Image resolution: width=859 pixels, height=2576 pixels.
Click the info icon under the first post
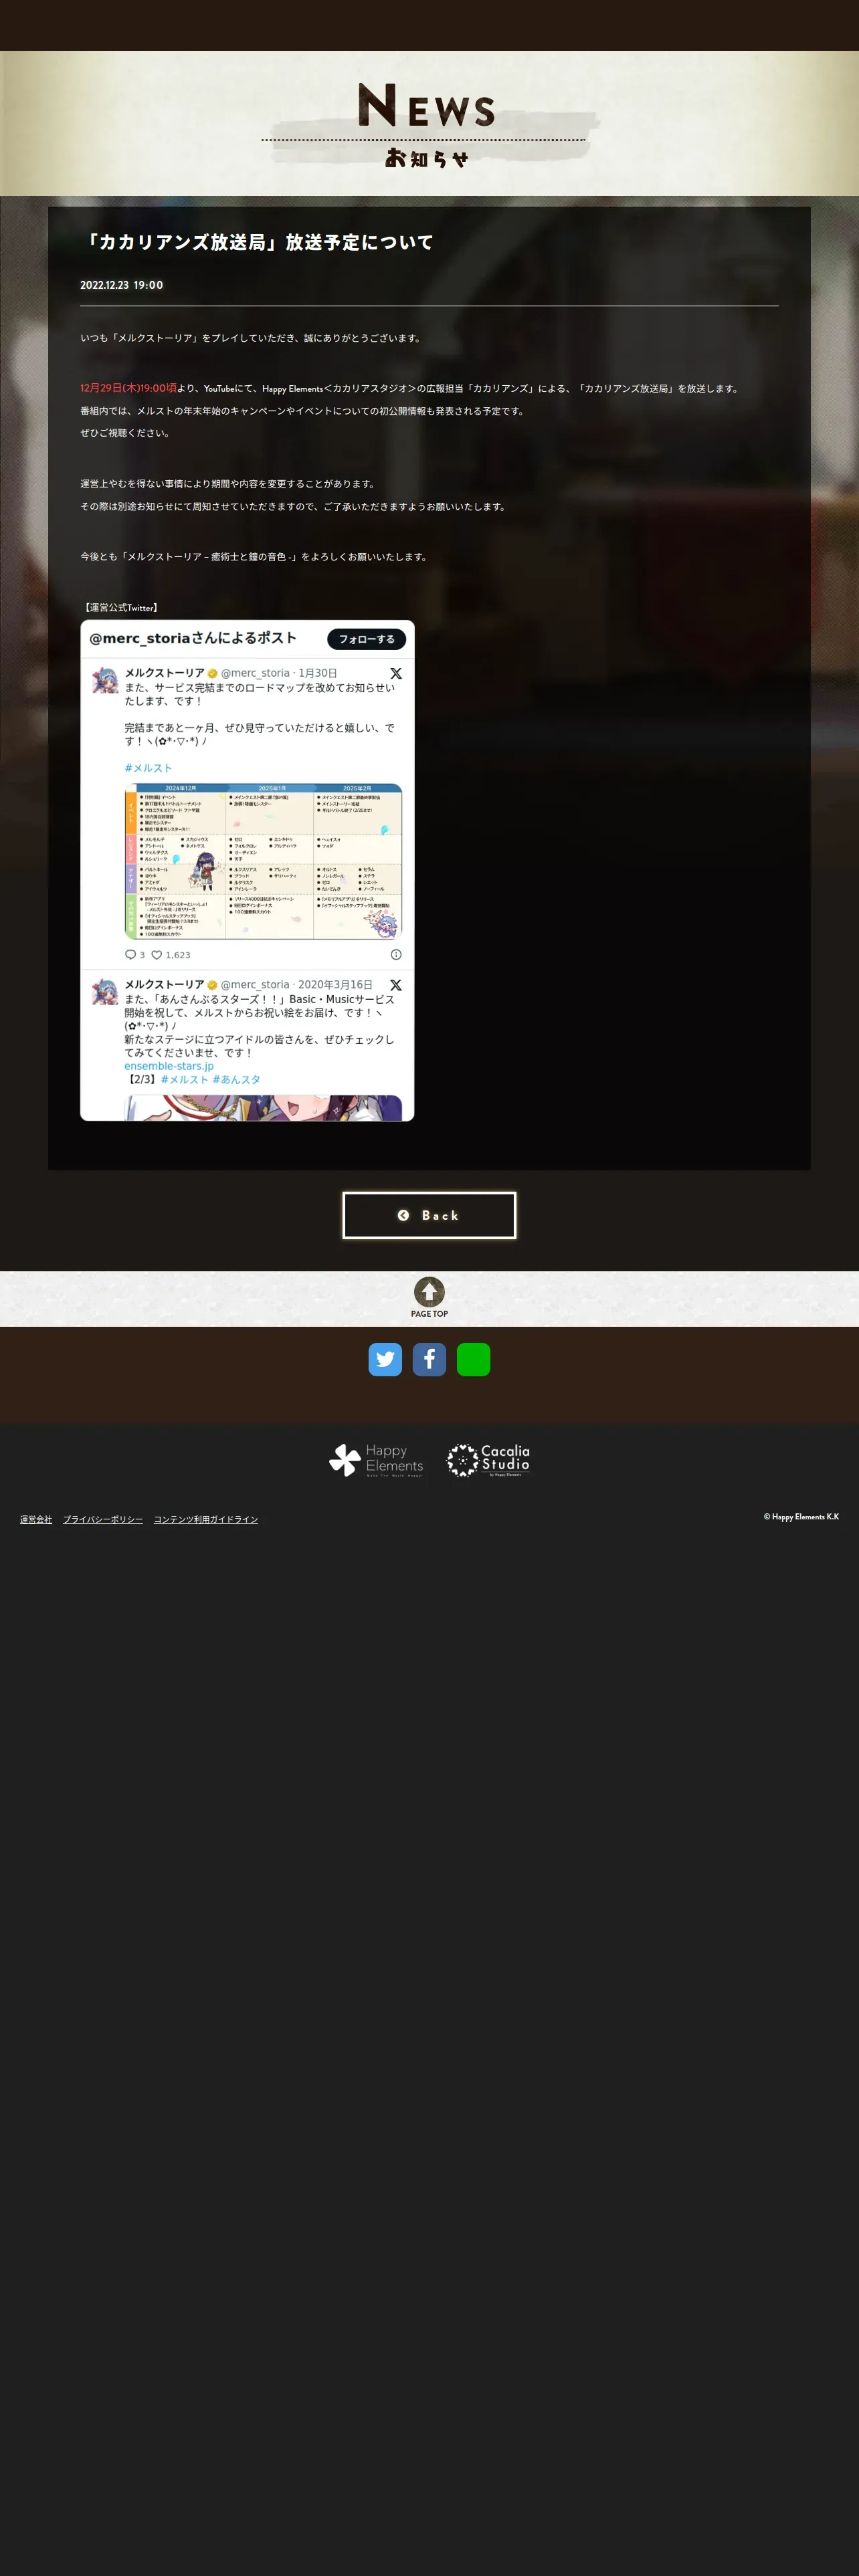click(x=396, y=955)
